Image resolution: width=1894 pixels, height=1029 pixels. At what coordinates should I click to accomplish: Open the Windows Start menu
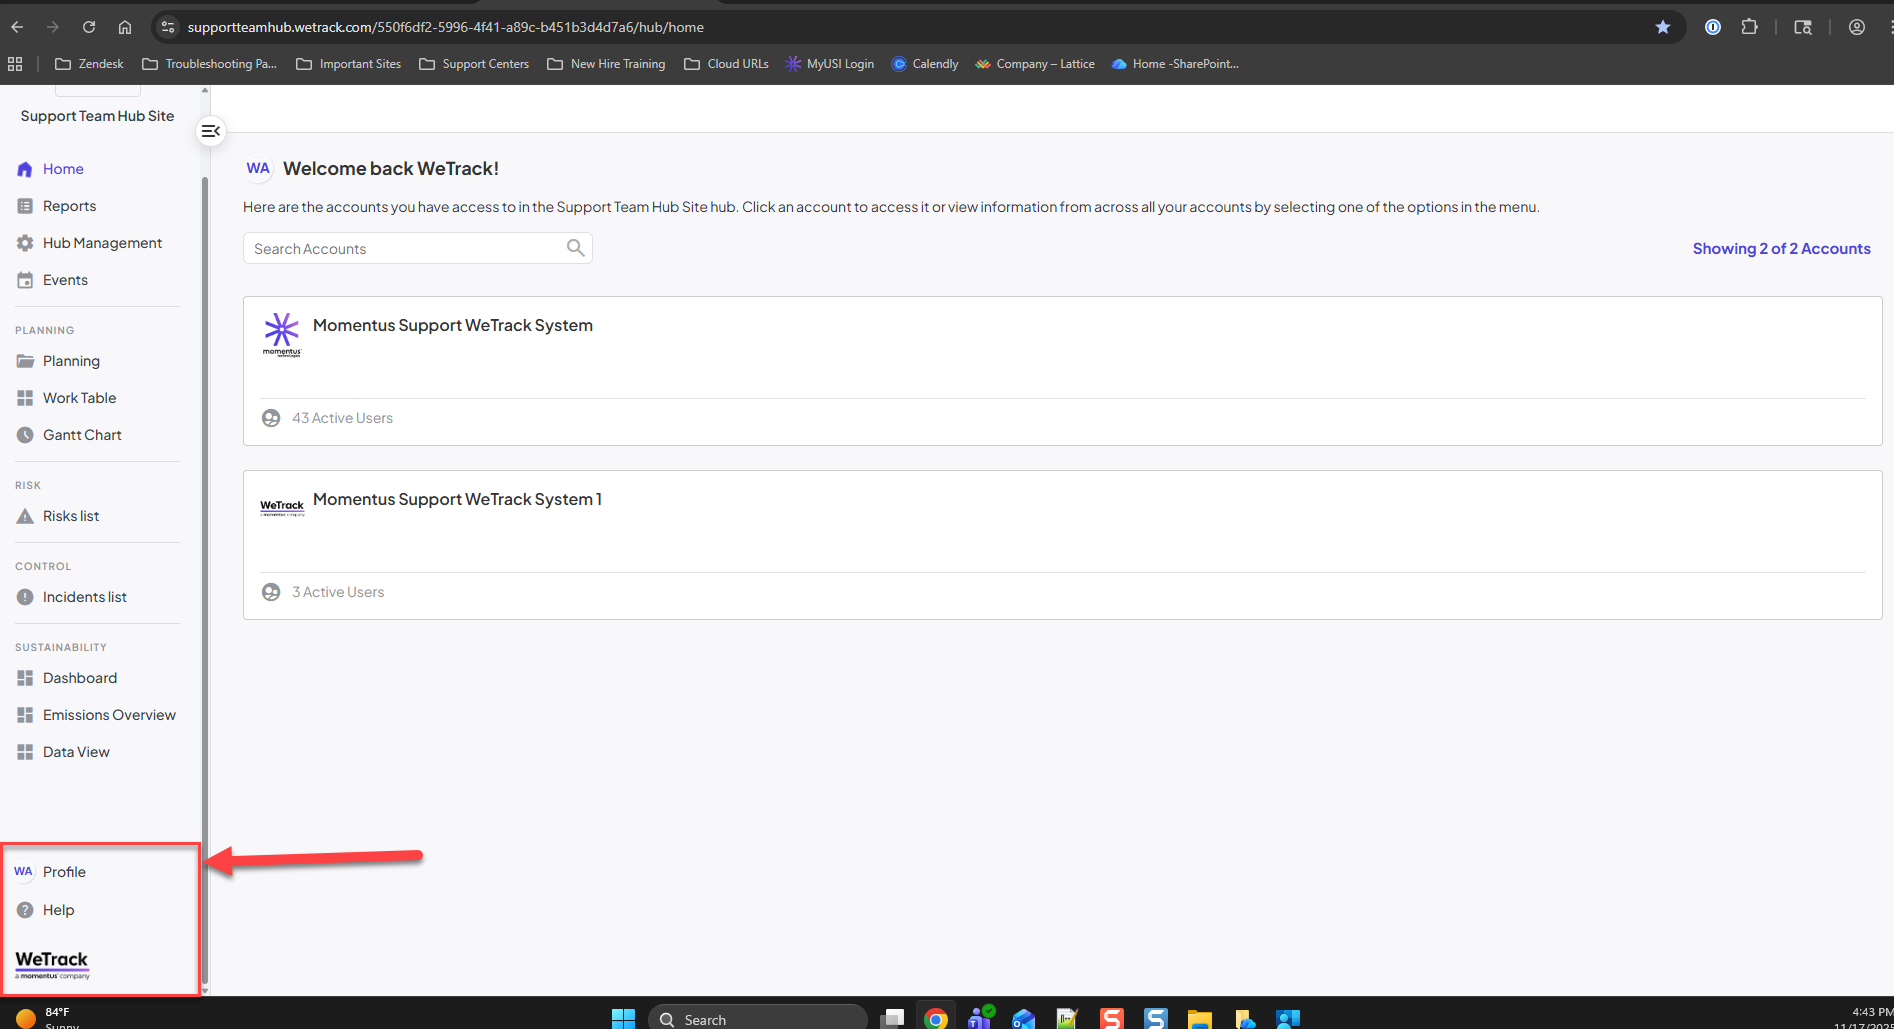(623, 1019)
